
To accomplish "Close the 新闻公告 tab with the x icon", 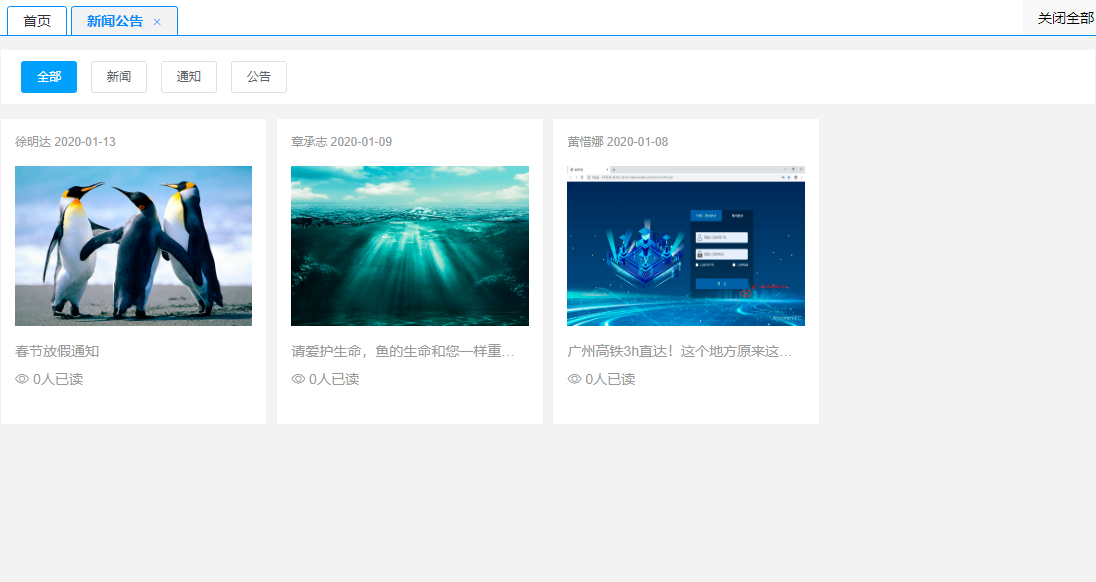I will point(157,22).
